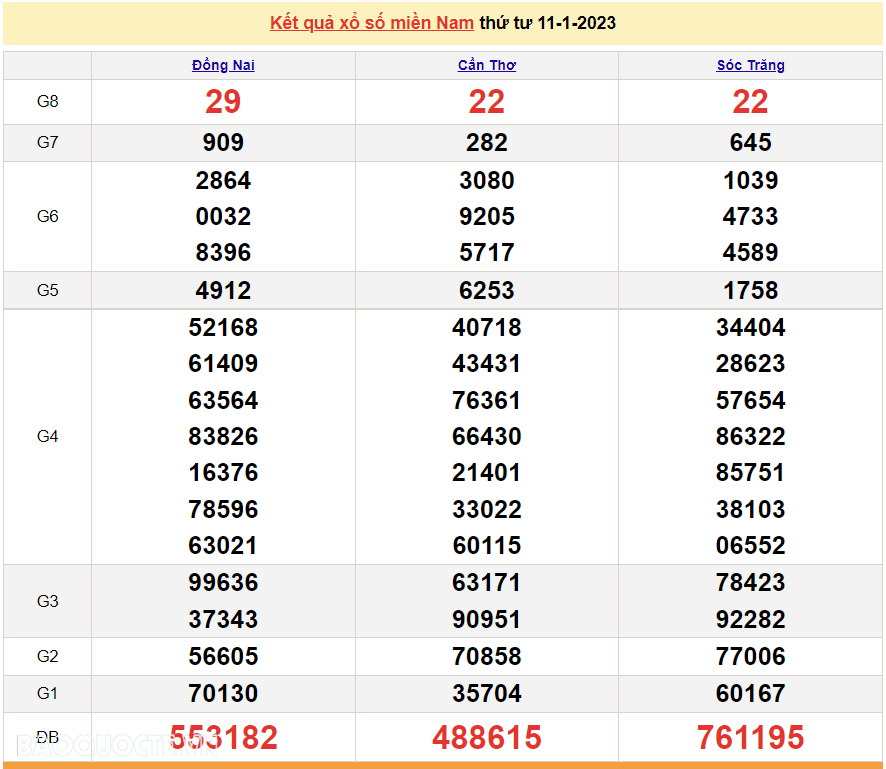886x769 pixels.
Task: Click the G7 number 909
Action: point(223,143)
